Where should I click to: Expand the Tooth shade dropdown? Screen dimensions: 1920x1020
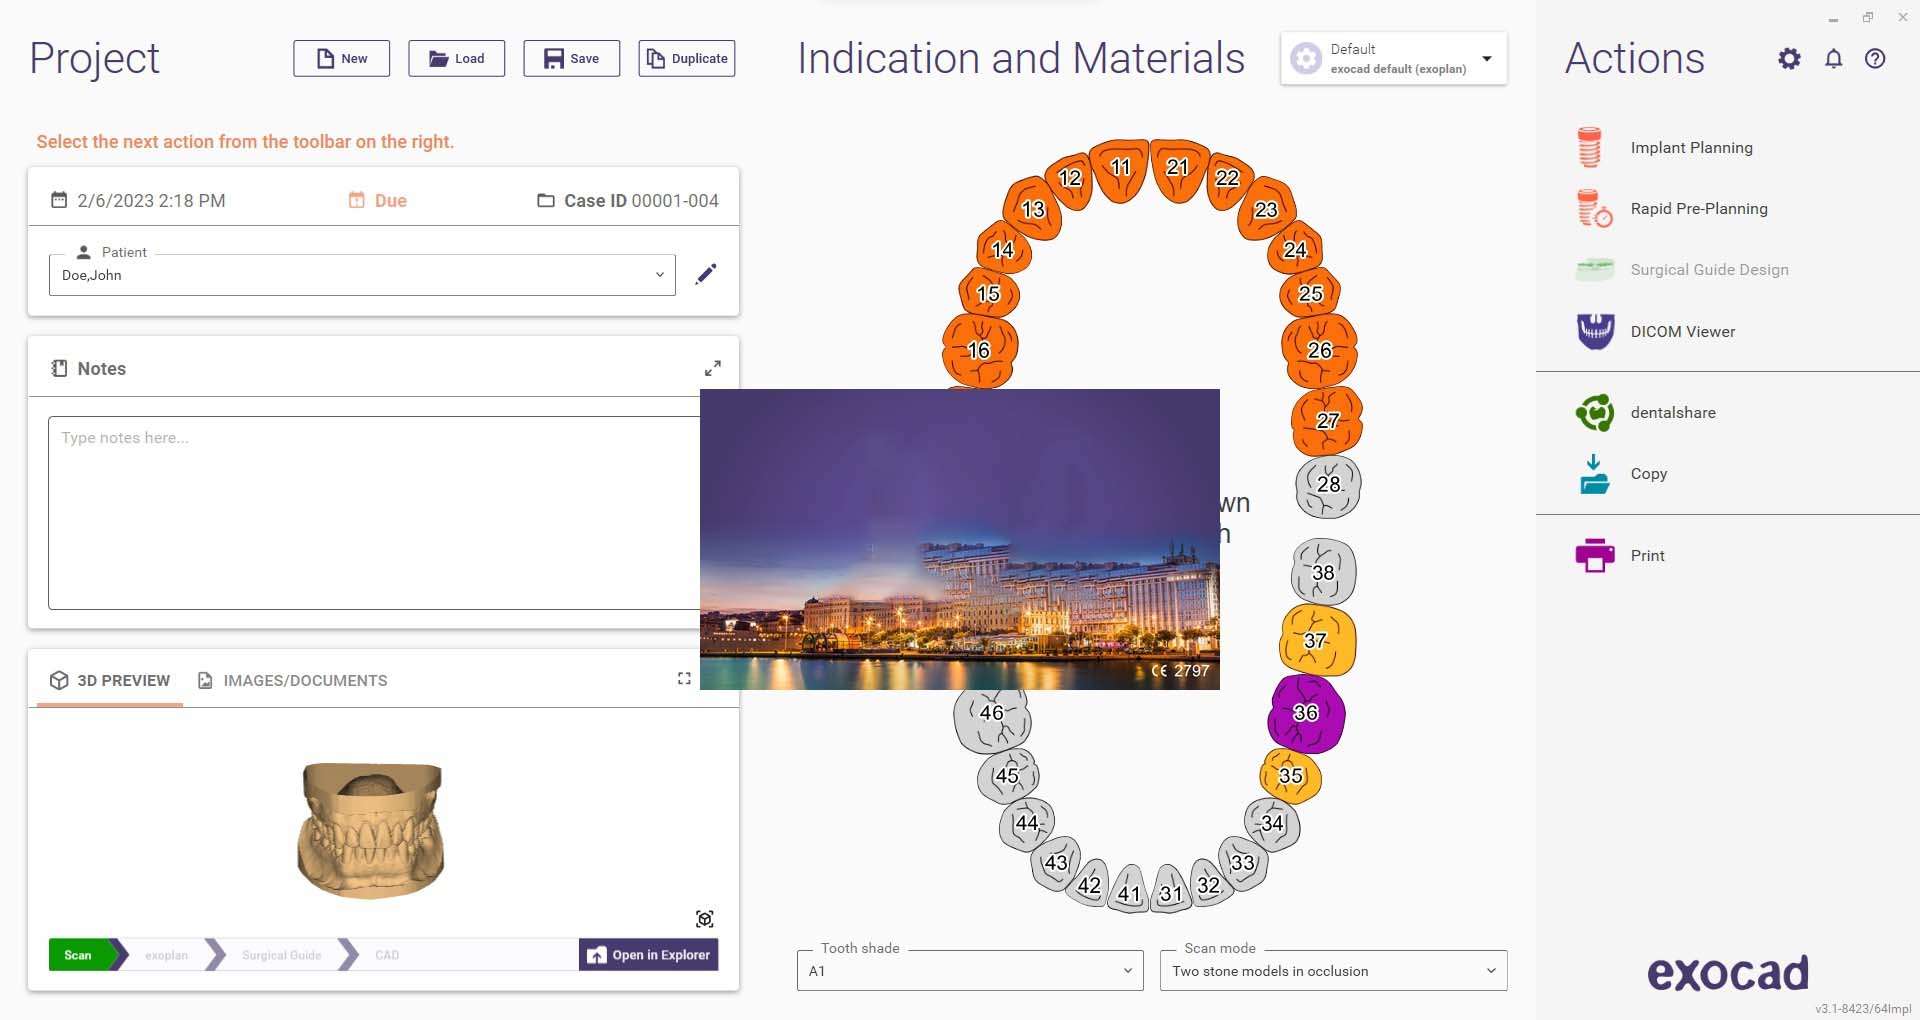[969, 971]
